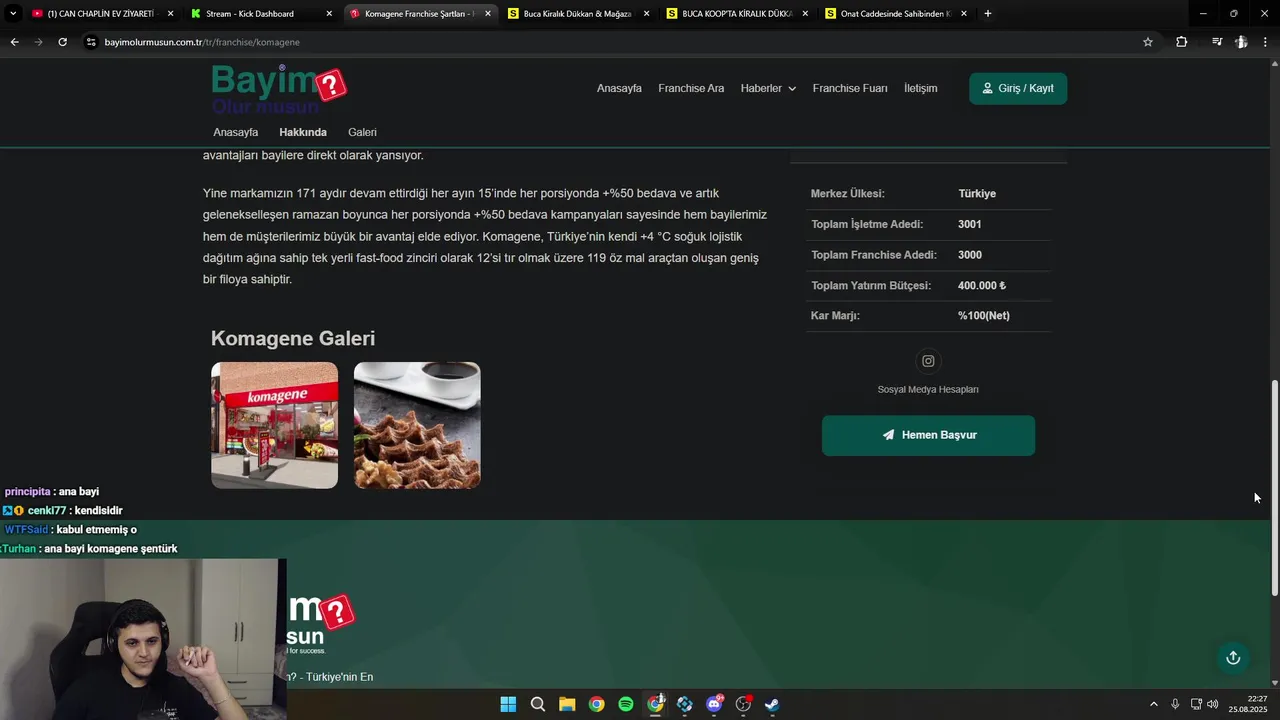
Task: Open File Explorer from the taskbar
Action: [567, 704]
